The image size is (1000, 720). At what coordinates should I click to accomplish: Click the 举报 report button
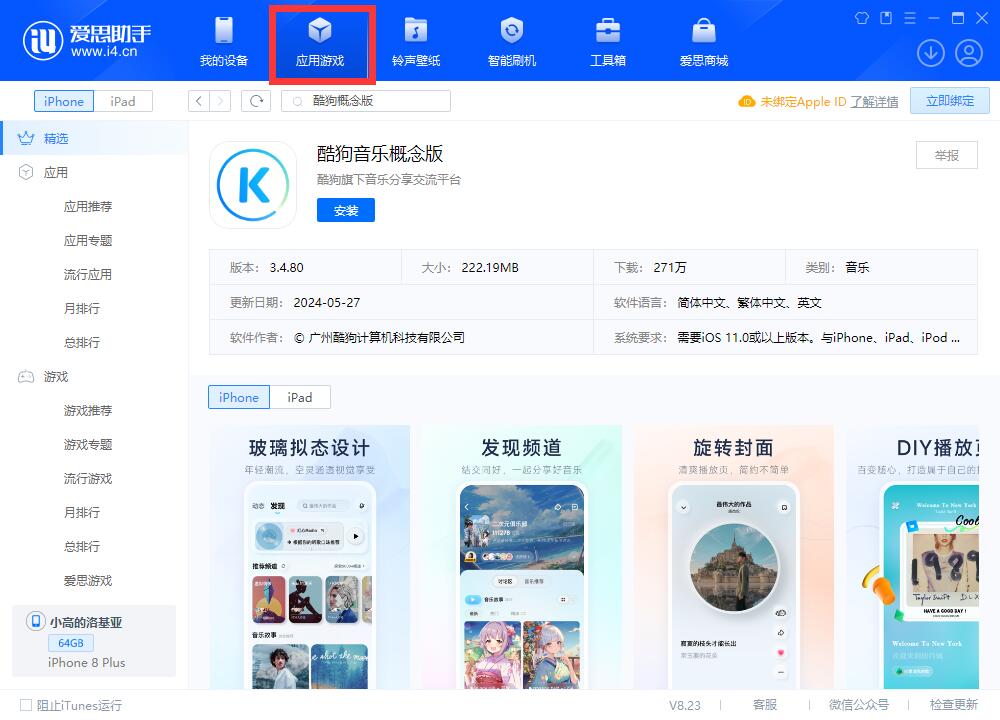click(946, 155)
